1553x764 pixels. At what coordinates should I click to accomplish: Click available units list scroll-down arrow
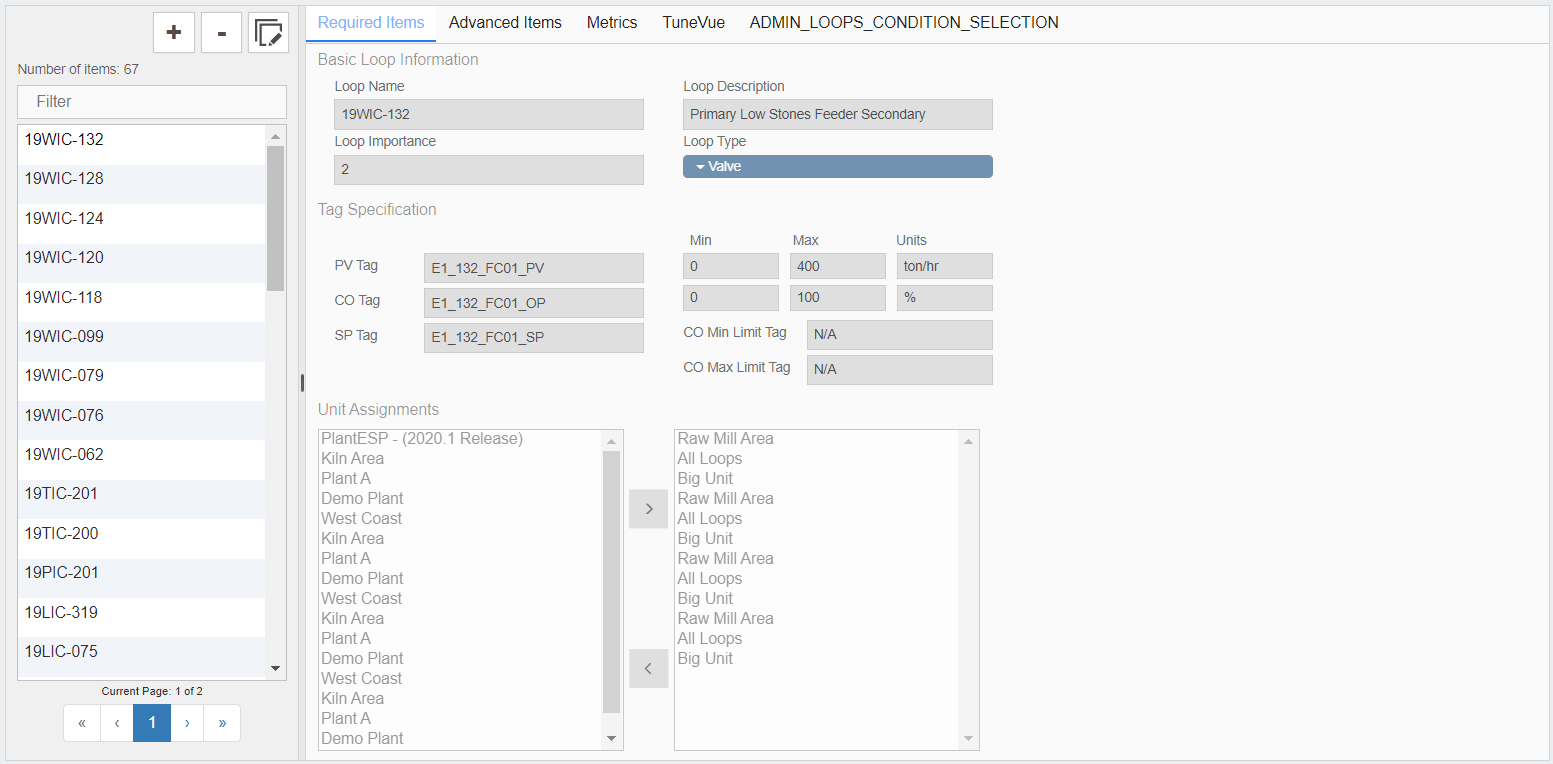[x=612, y=738]
